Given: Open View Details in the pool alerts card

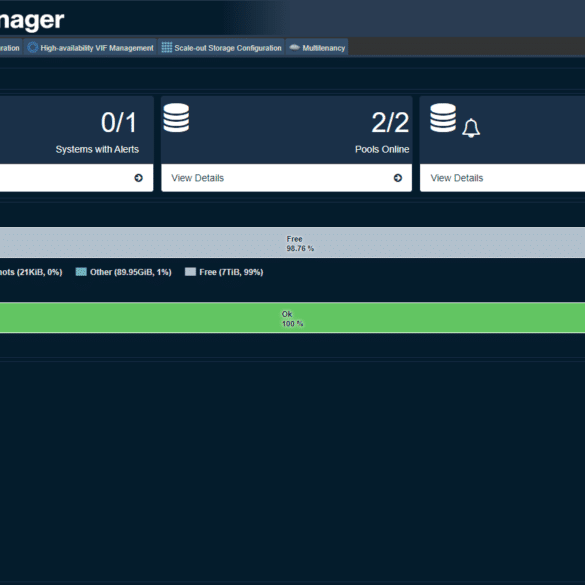Looking at the screenshot, I should click(457, 178).
